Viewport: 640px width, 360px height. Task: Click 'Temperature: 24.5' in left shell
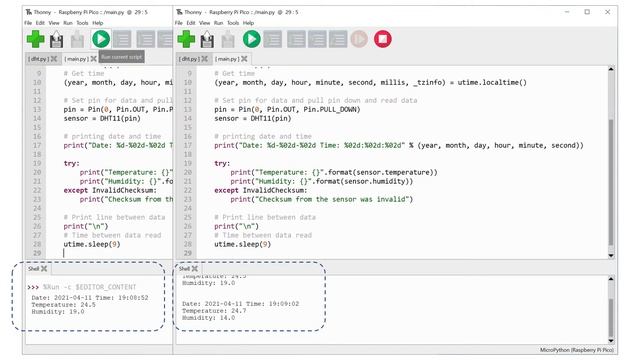[64, 305]
